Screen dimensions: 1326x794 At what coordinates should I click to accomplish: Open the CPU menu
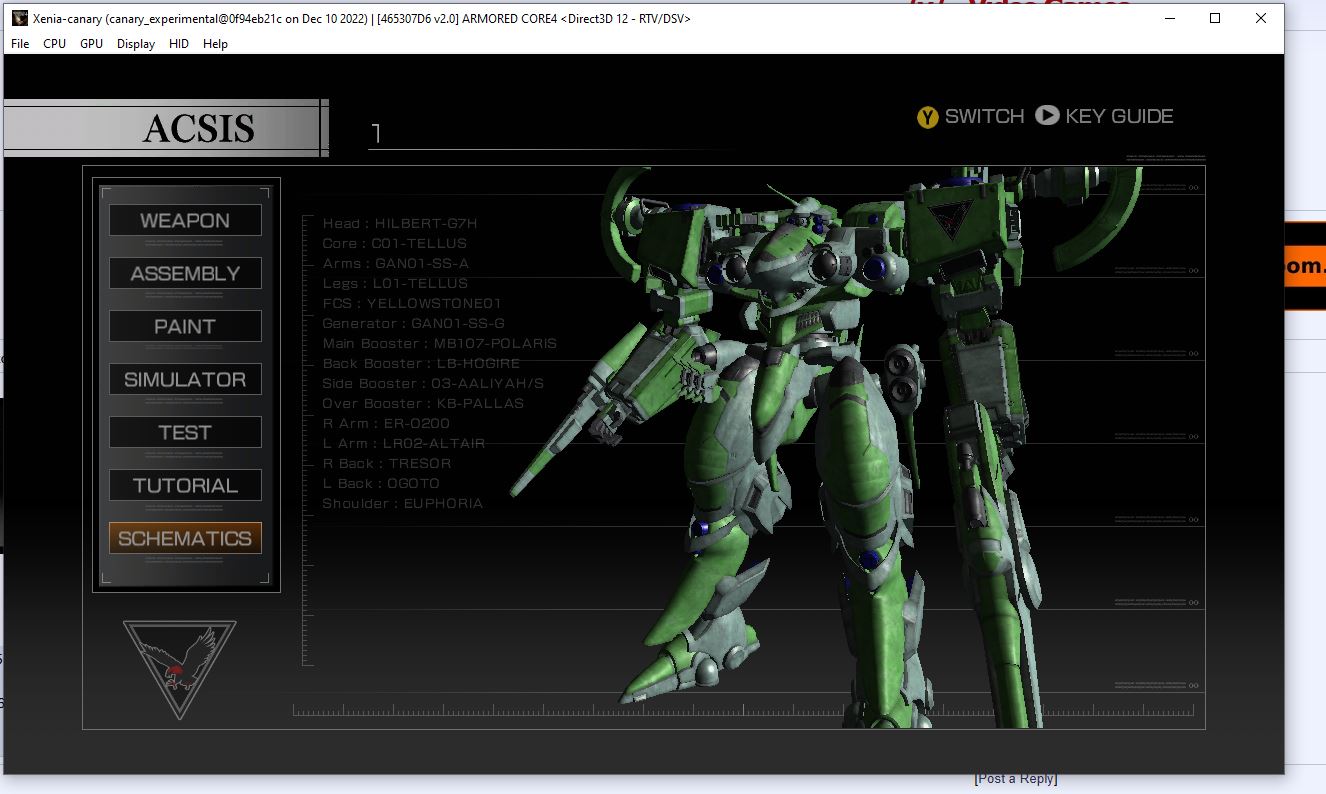54,44
